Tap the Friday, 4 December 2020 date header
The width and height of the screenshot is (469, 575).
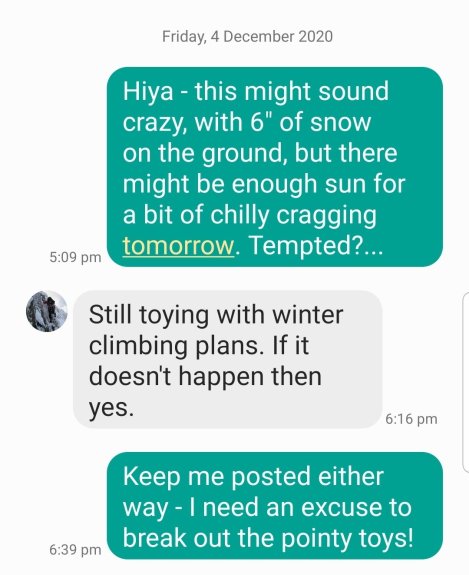248,37
